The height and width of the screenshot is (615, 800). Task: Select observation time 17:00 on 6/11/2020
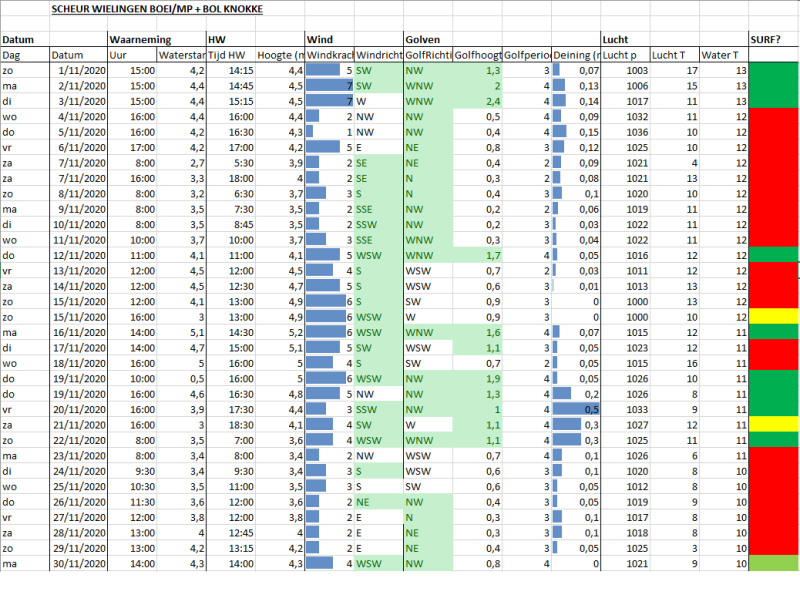[x=132, y=147]
